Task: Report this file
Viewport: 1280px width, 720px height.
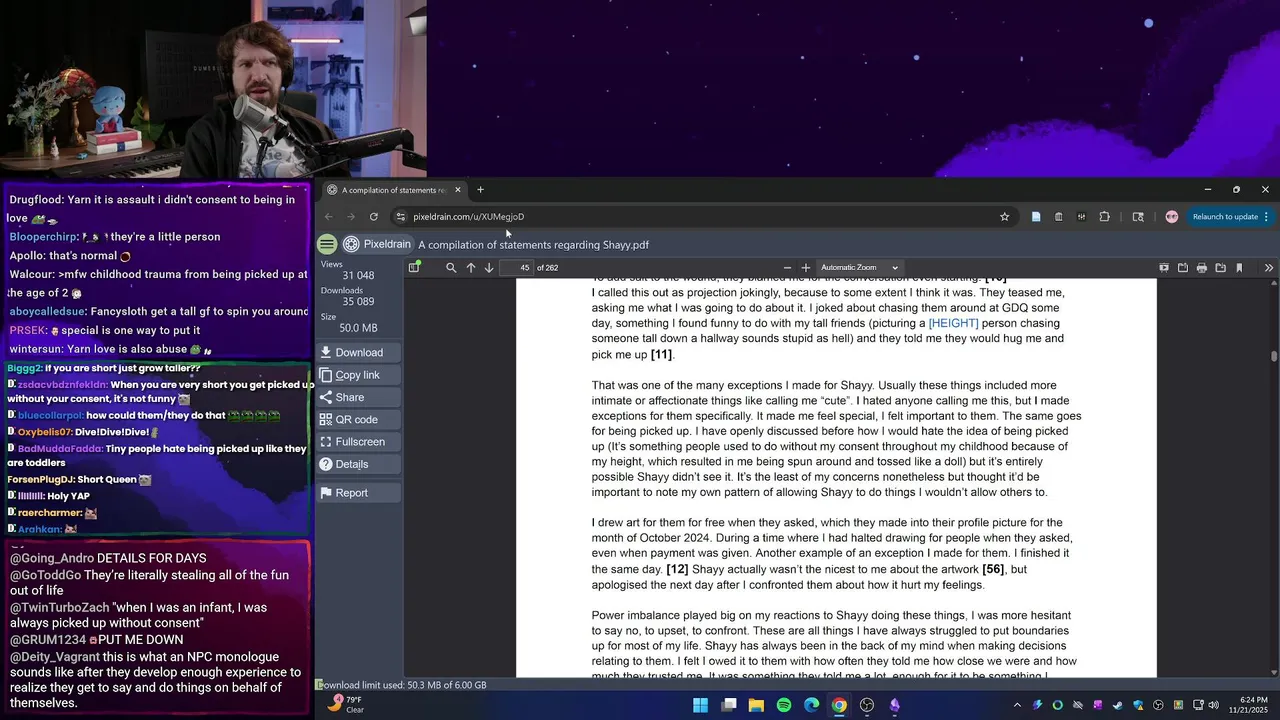Action: tap(358, 492)
